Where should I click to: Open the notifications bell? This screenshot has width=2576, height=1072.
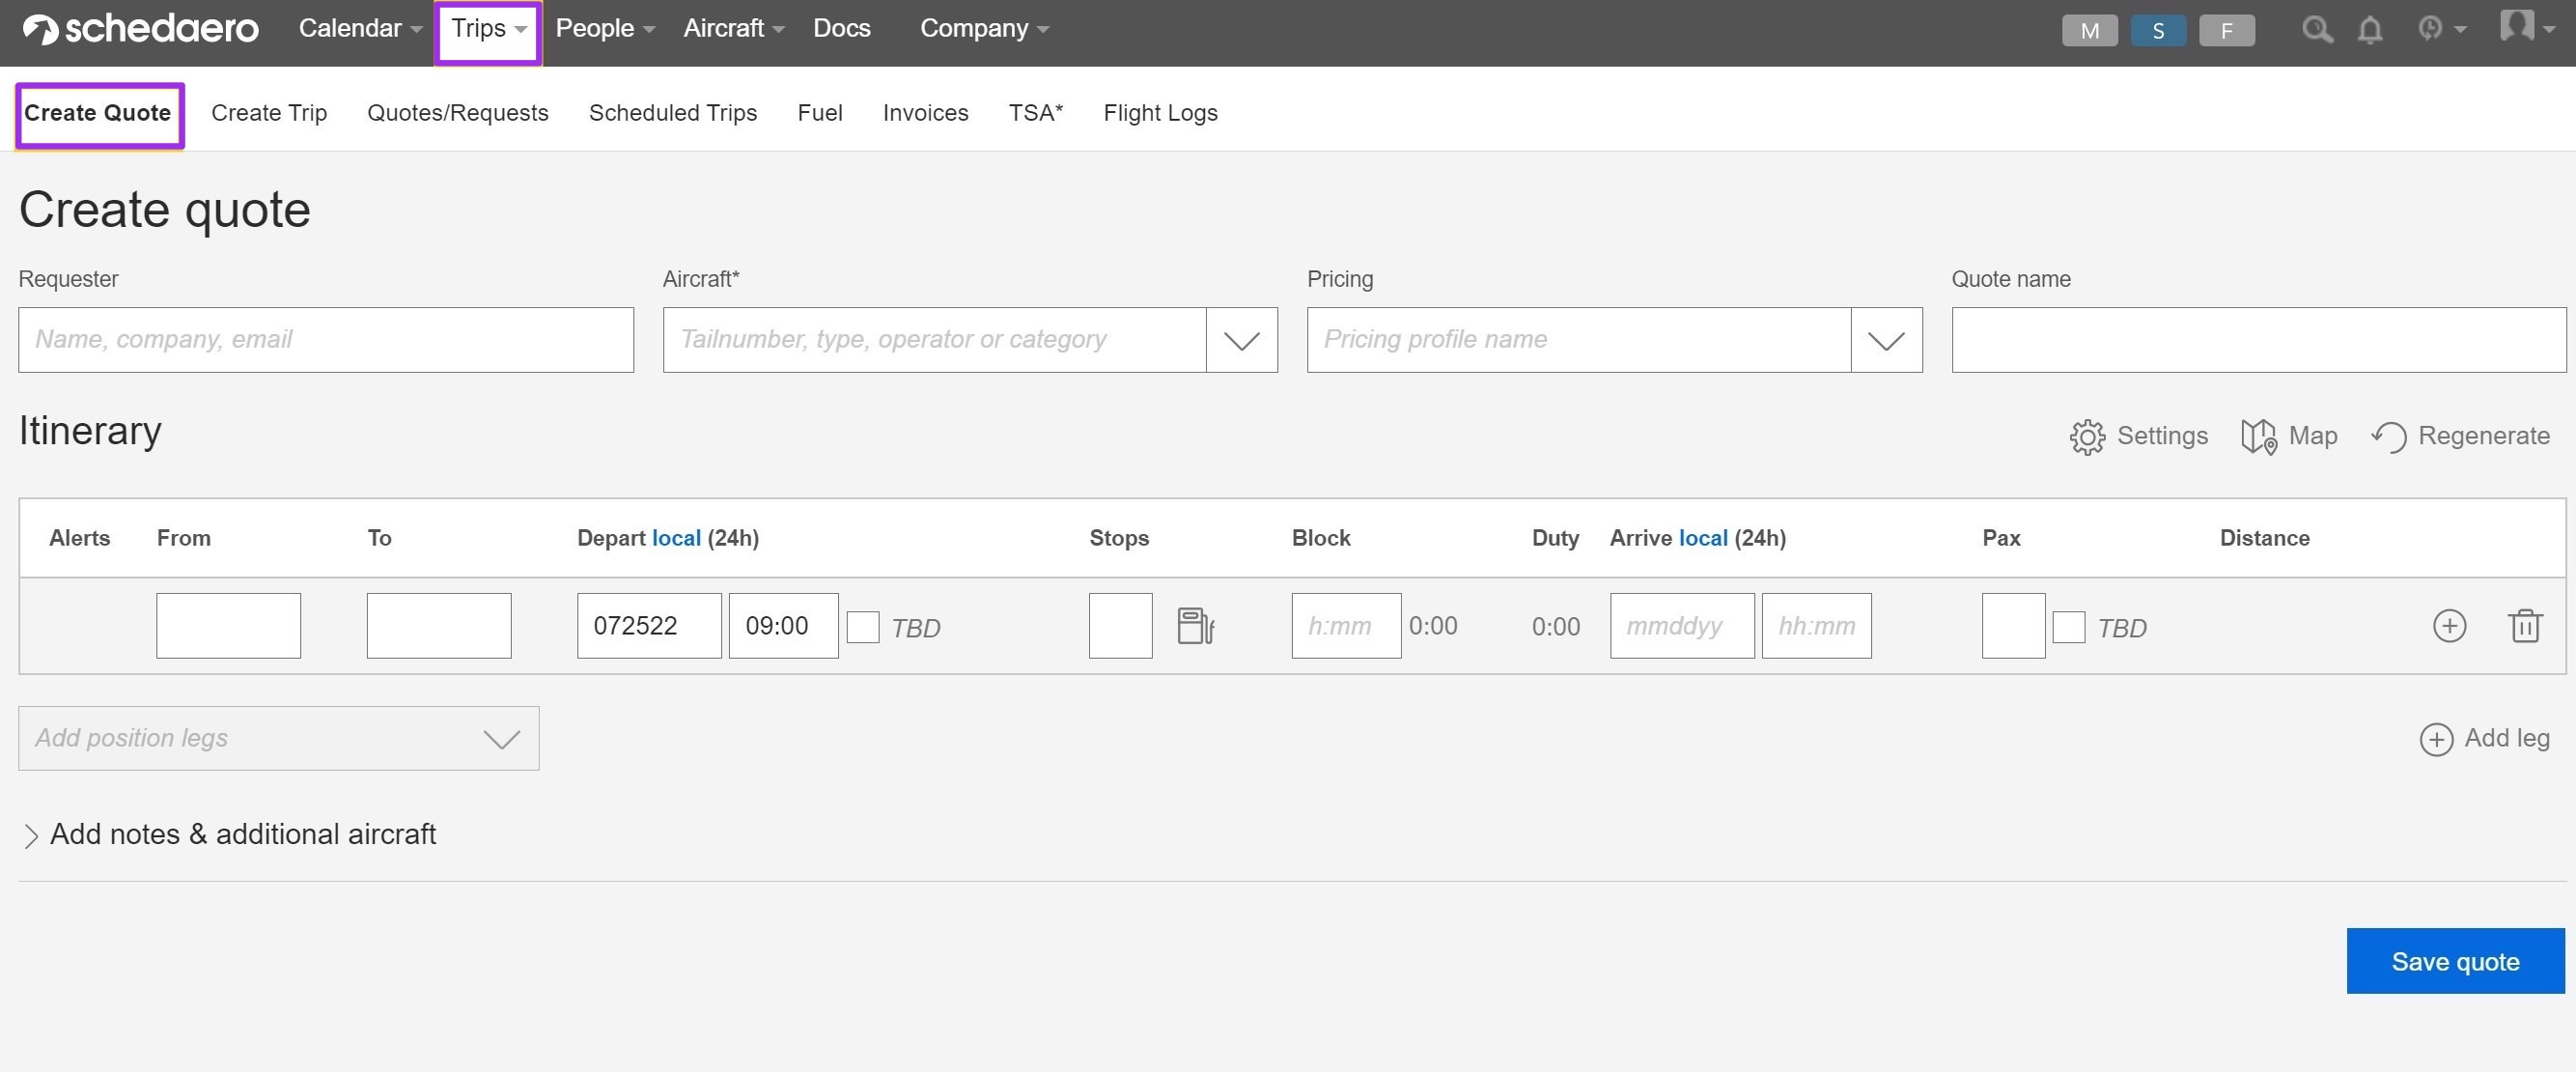[x=2369, y=30]
